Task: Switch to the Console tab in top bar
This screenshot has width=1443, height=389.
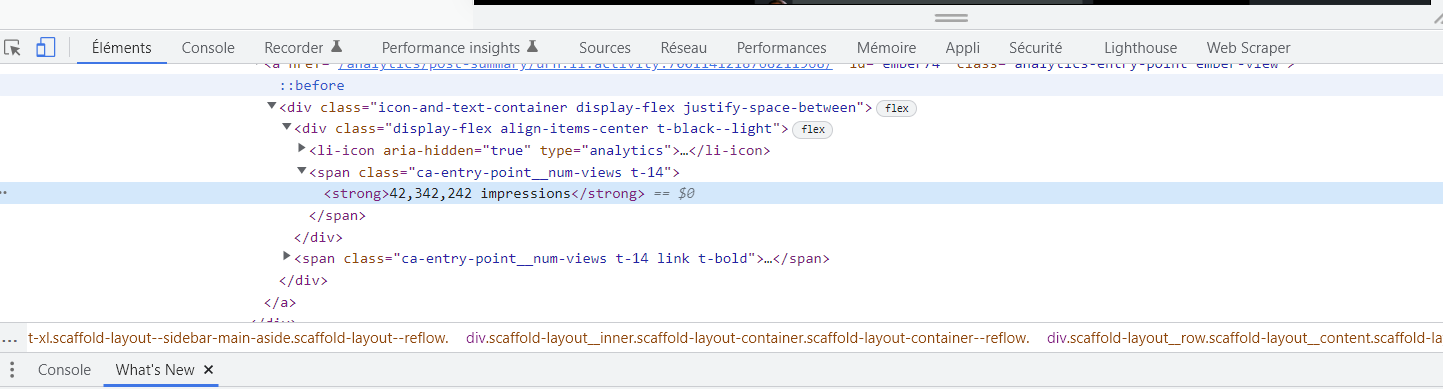Action: [208, 47]
